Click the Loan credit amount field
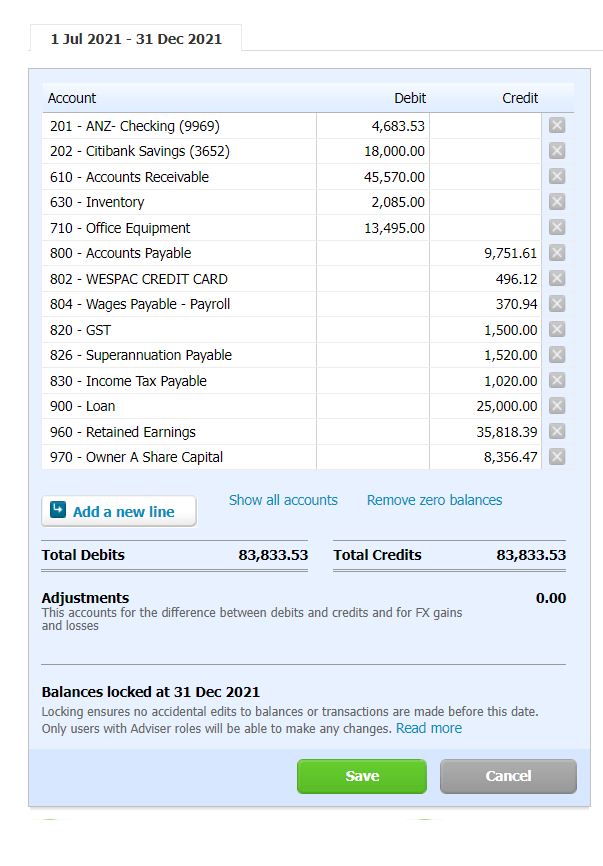This screenshot has width=603, height=866. [486, 406]
